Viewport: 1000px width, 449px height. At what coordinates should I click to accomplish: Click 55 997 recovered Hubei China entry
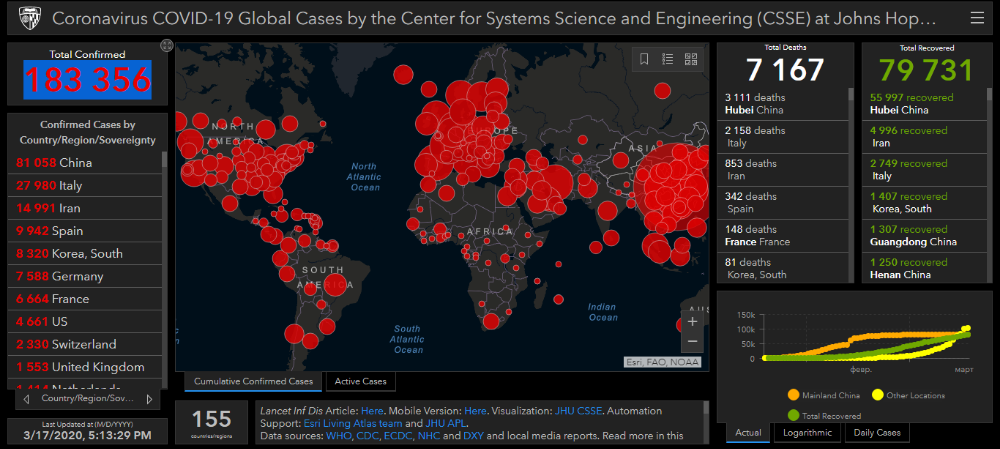[x=925, y=104]
